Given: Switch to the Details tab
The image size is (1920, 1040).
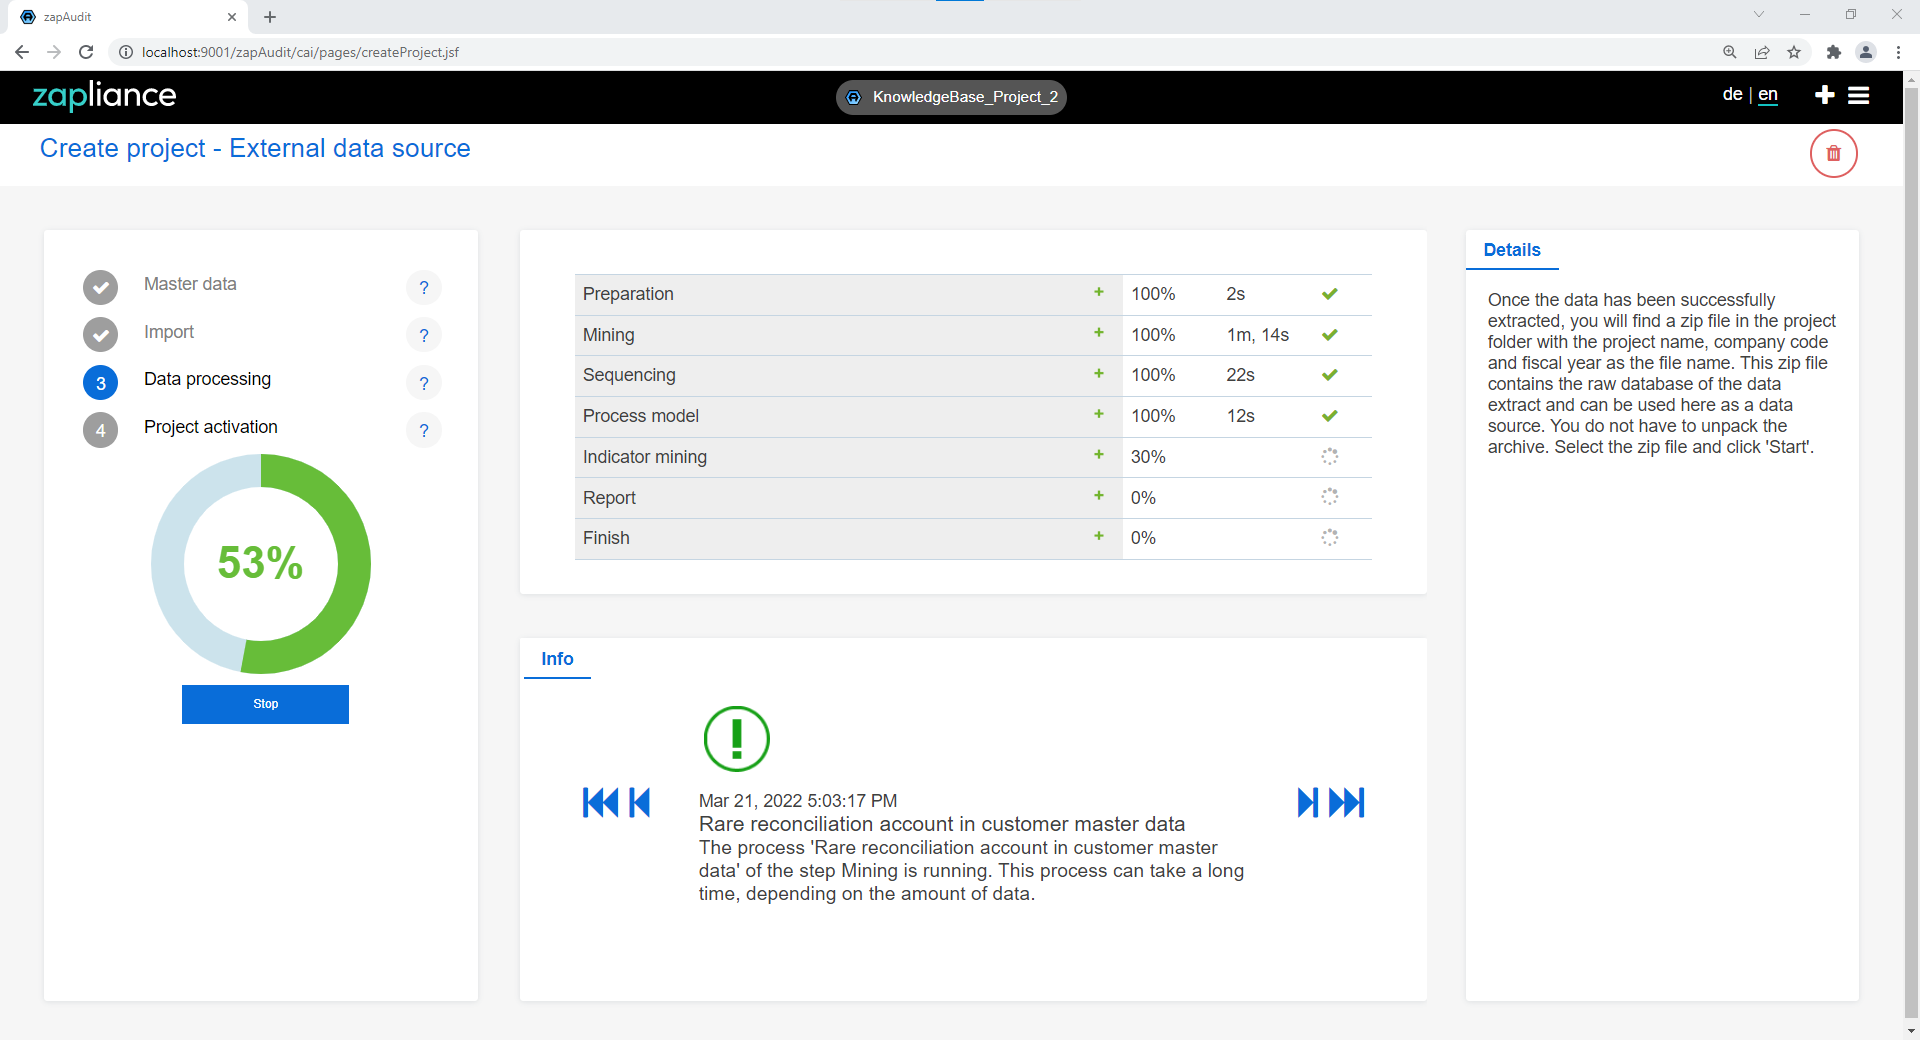Looking at the screenshot, I should coord(1512,250).
